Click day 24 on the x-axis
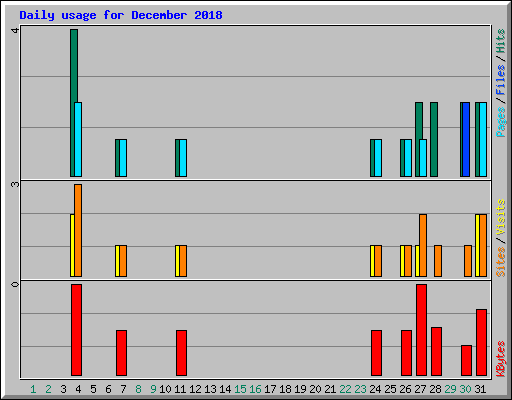512x400 pixels. 375,389
